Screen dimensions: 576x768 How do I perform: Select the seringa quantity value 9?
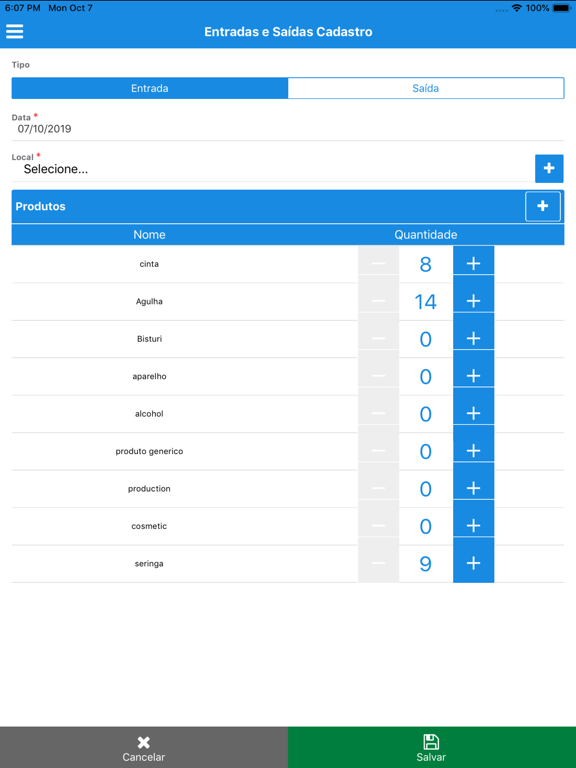[426, 564]
